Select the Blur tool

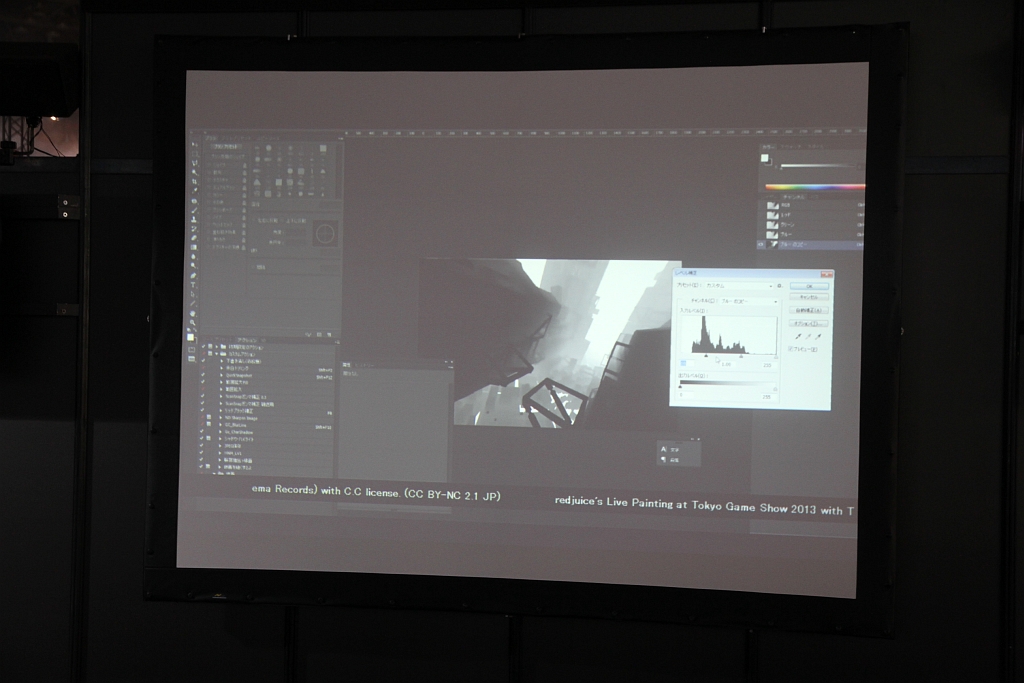tap(193, 257)
